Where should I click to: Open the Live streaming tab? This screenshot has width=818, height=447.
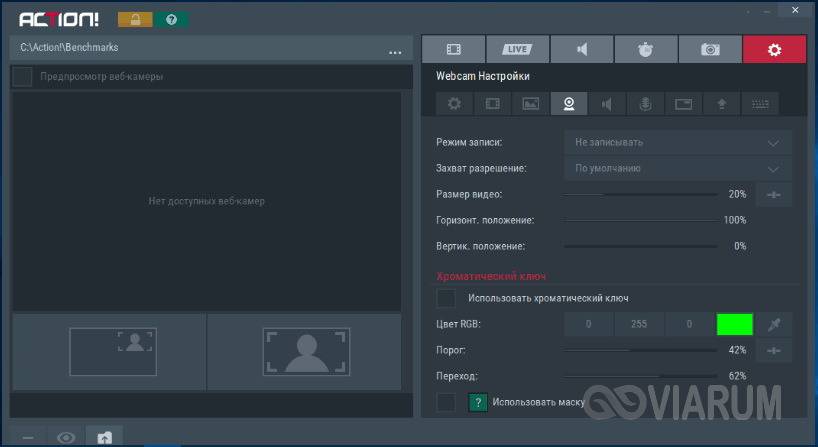point(517,49)
